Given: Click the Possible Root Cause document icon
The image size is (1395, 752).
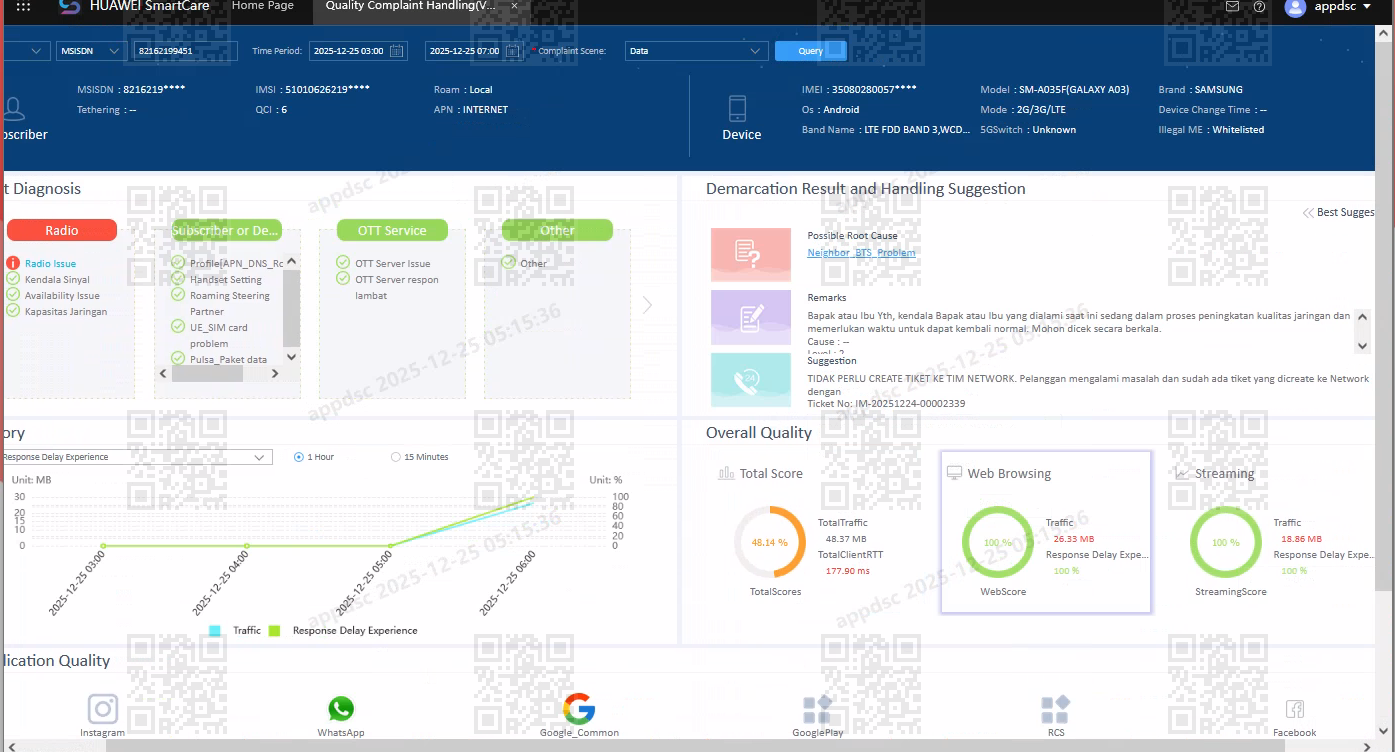Looking at the screenshot, I should 750,254.
